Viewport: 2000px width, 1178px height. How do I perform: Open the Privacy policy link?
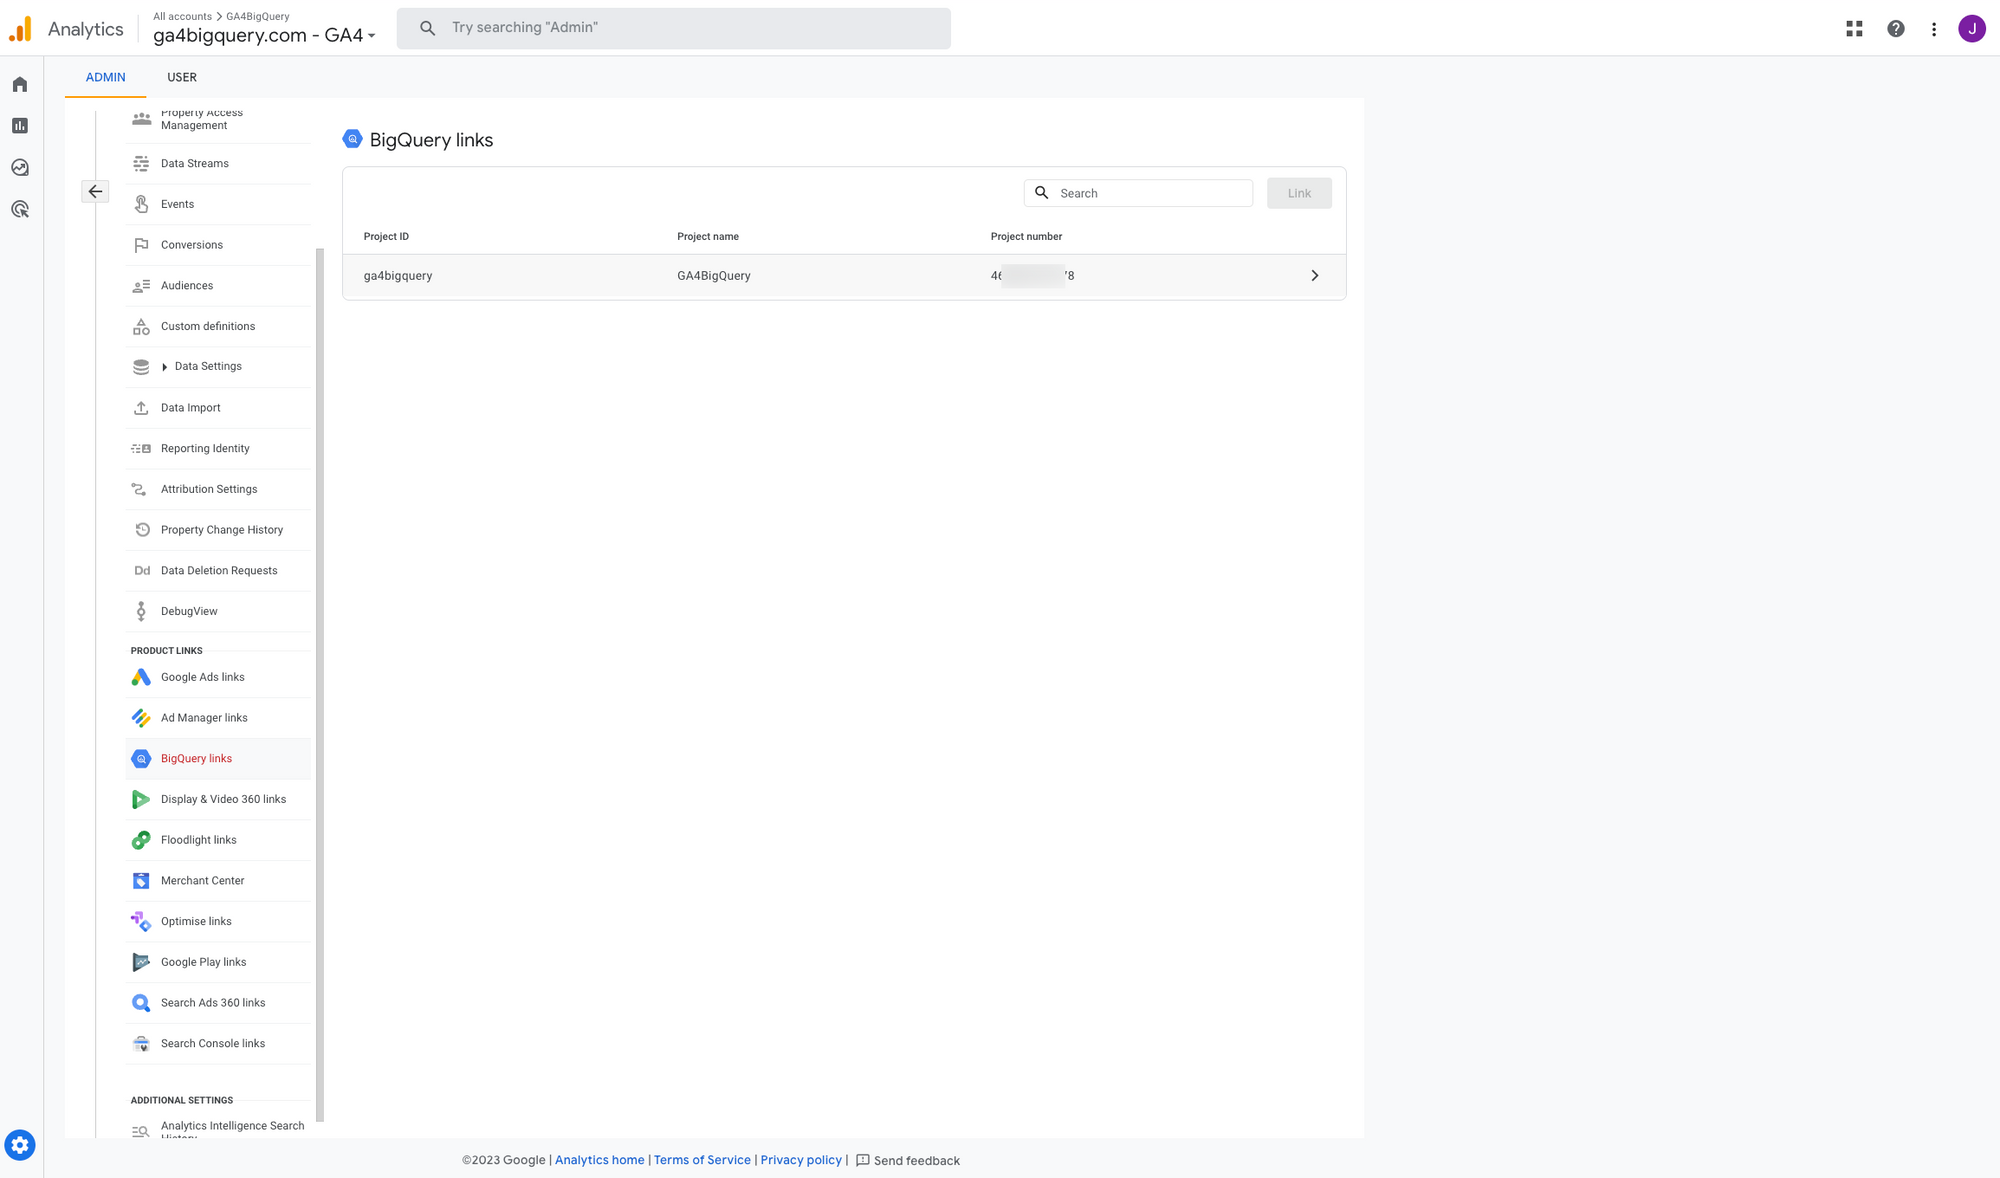pos(800,1160)
